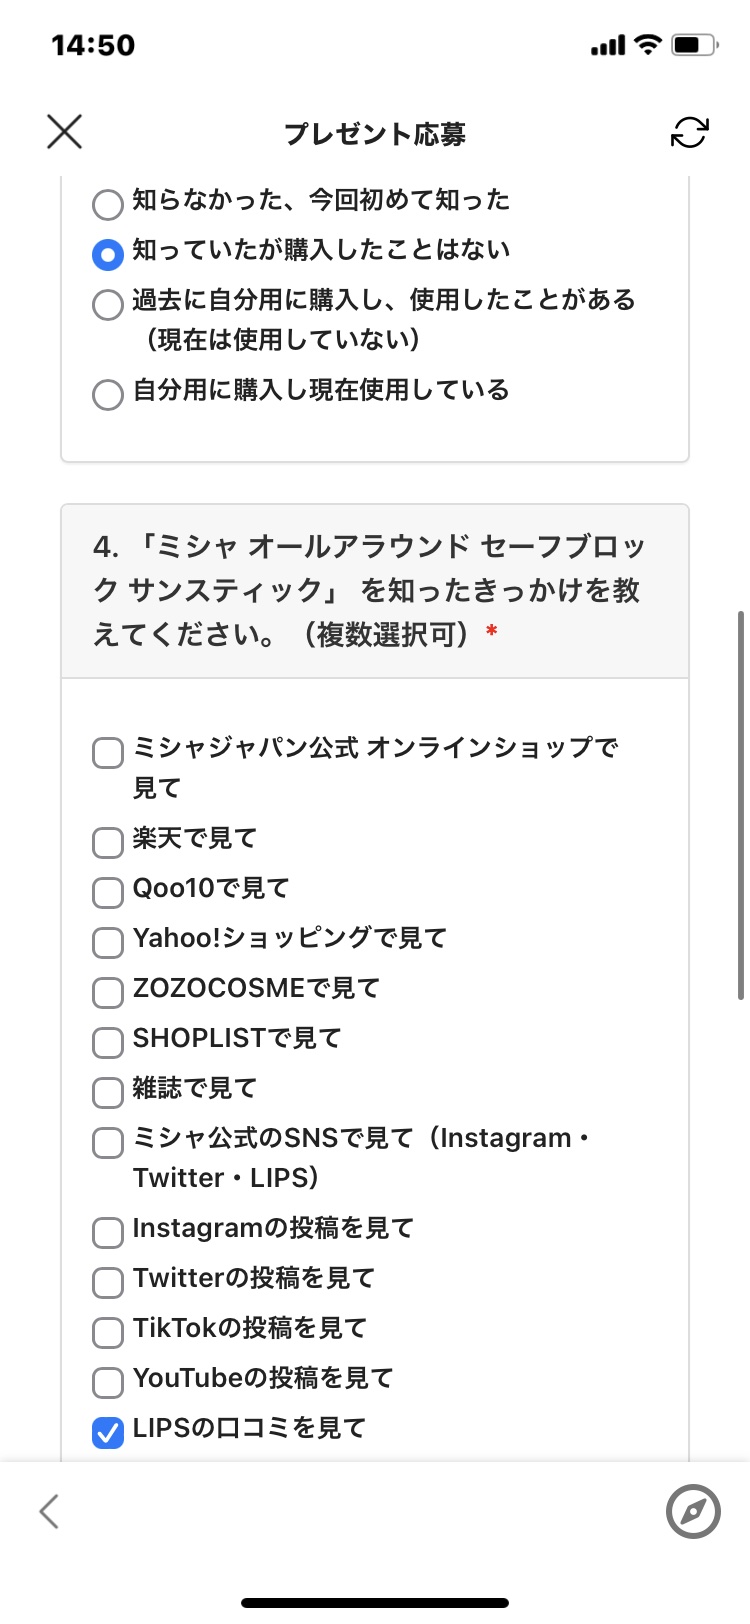Check the 'ZOZOCOSMEで見て' option

(x=108, y=992)
